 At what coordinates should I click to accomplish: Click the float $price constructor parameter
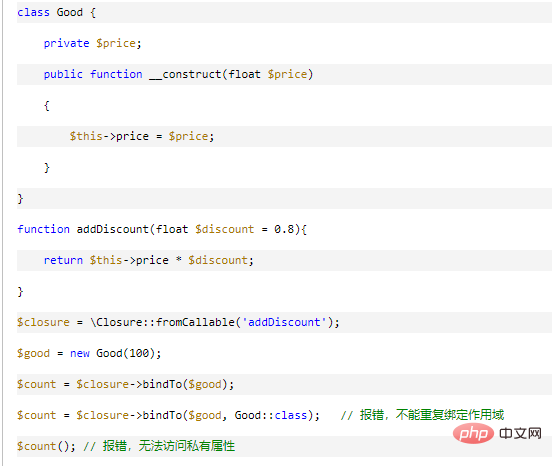point(268,74)
